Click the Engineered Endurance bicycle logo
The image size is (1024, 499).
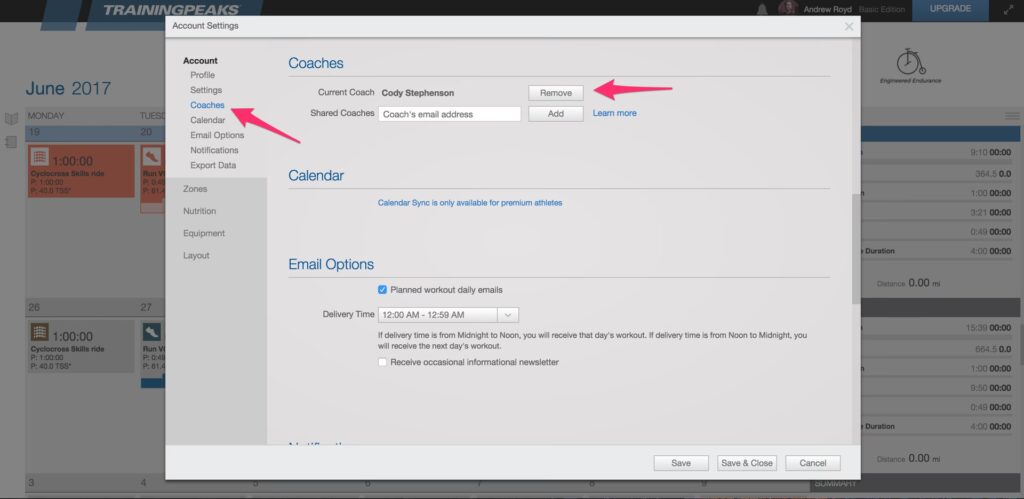pos(910,66)
